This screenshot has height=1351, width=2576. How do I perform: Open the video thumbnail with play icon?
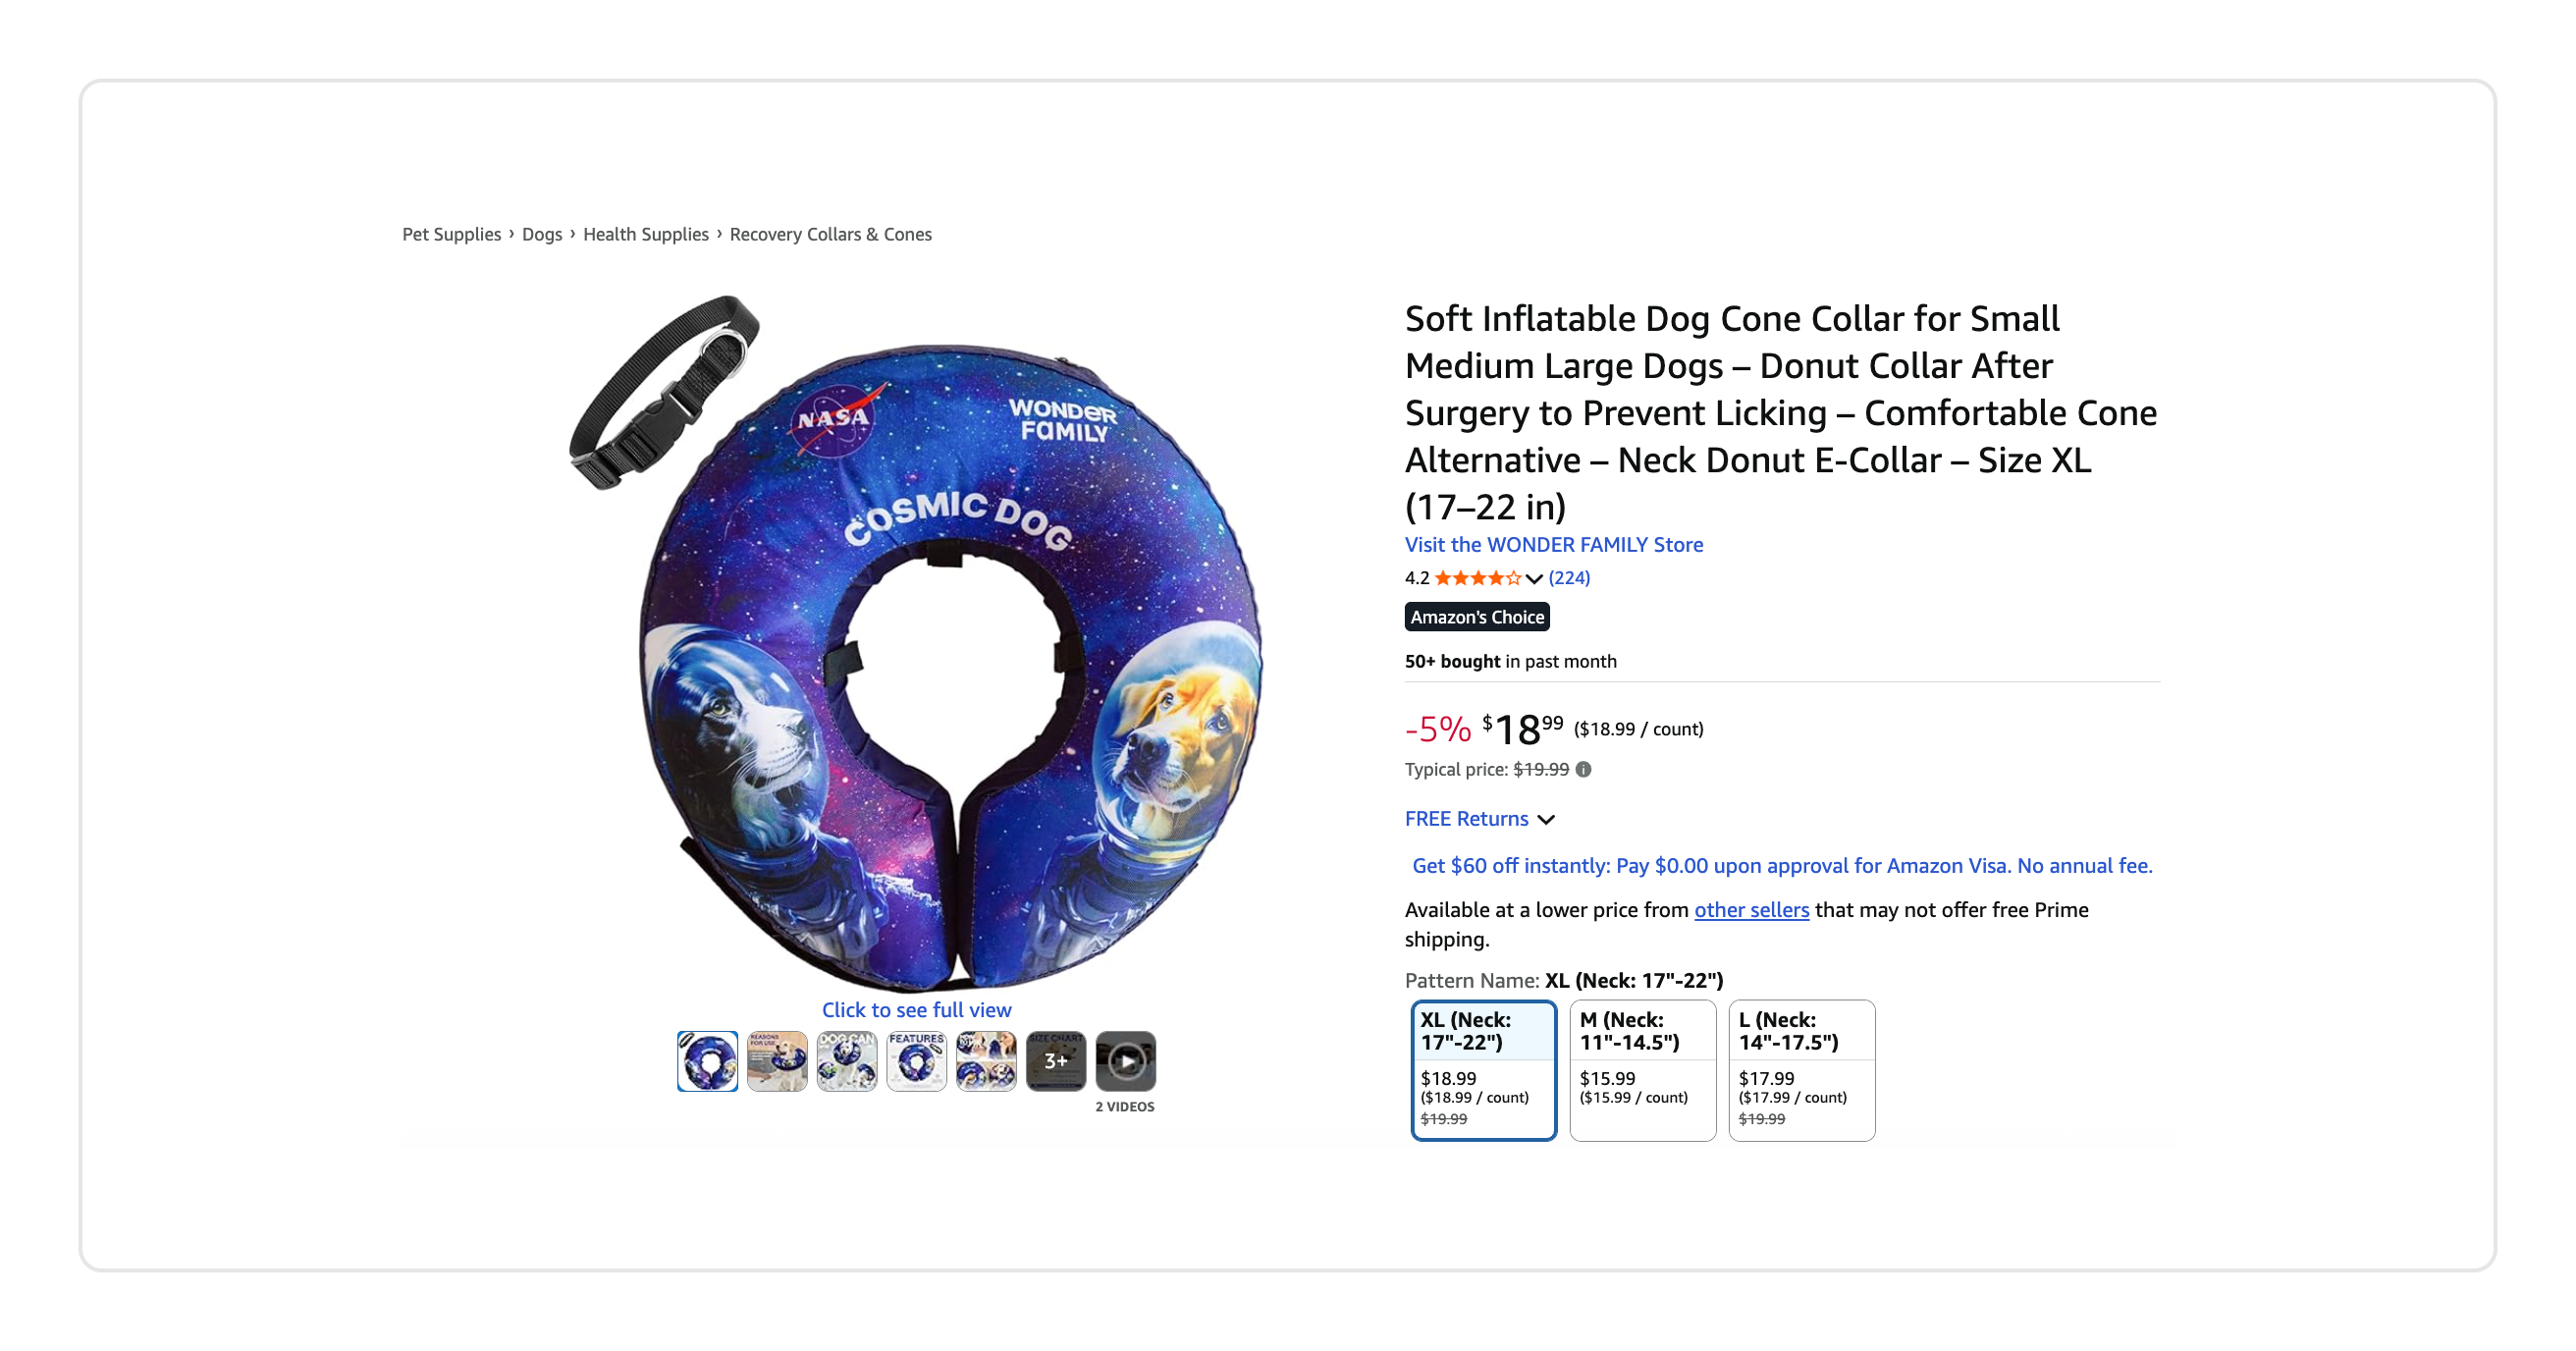tap(1125, 1061)
